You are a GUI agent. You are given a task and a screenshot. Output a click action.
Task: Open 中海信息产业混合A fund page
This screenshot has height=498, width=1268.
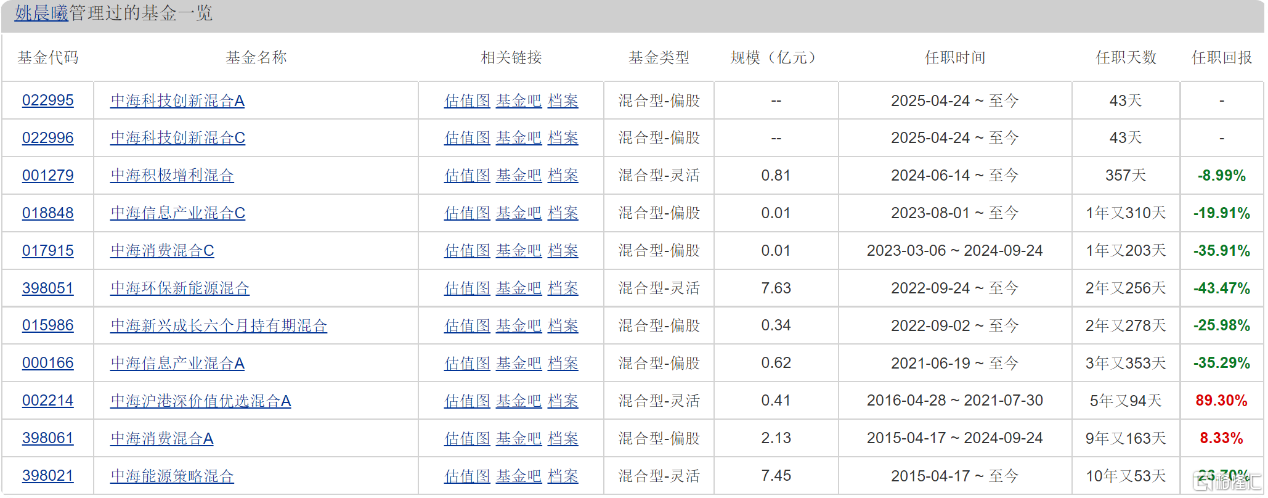click(x=178, y=364)
